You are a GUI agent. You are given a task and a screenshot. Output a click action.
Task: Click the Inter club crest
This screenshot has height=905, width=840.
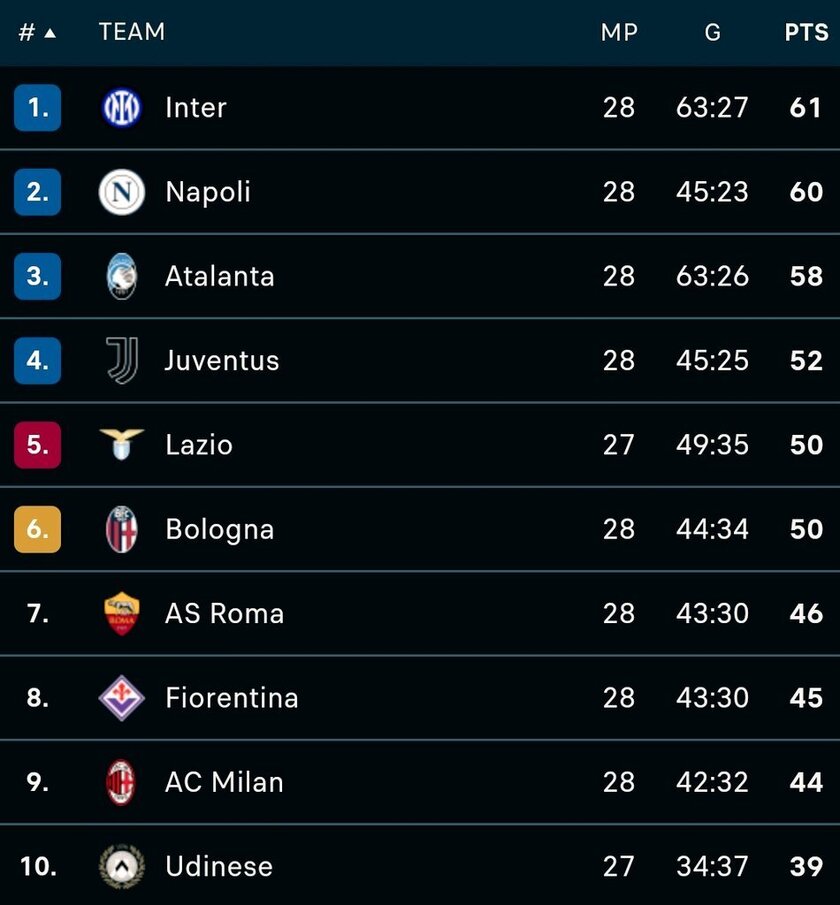point(122,108)
